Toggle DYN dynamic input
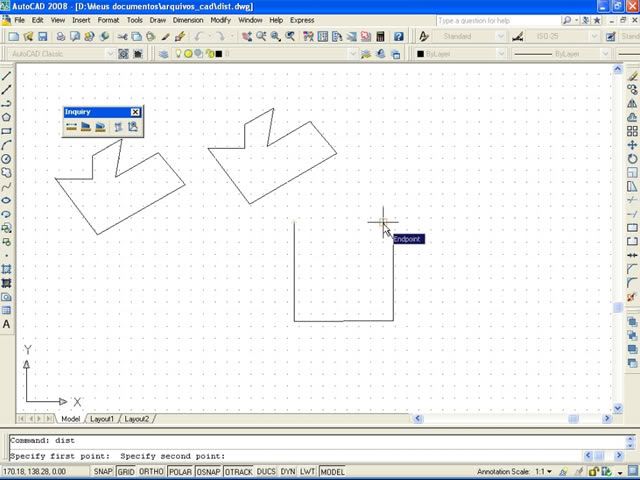This screenshot has height=480, width=640. tap(288, 471)
